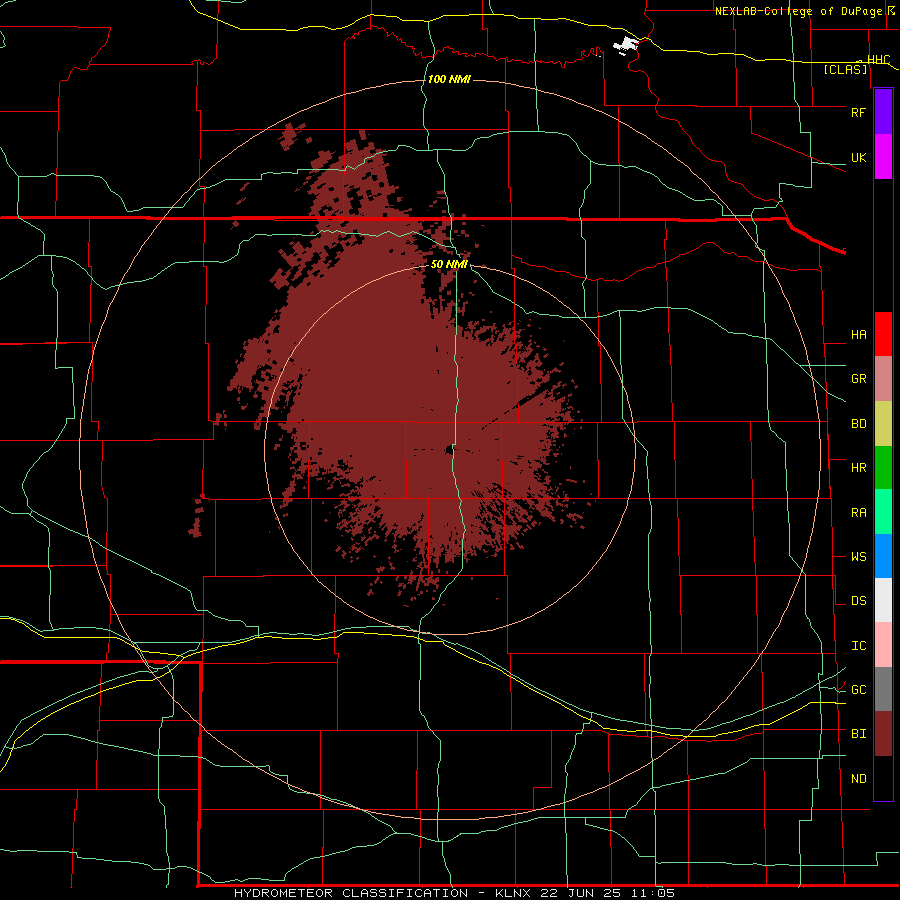Screen dimensions: 900x900
Task: Click the HA red legend swatch
Action: tap(883, 334)
